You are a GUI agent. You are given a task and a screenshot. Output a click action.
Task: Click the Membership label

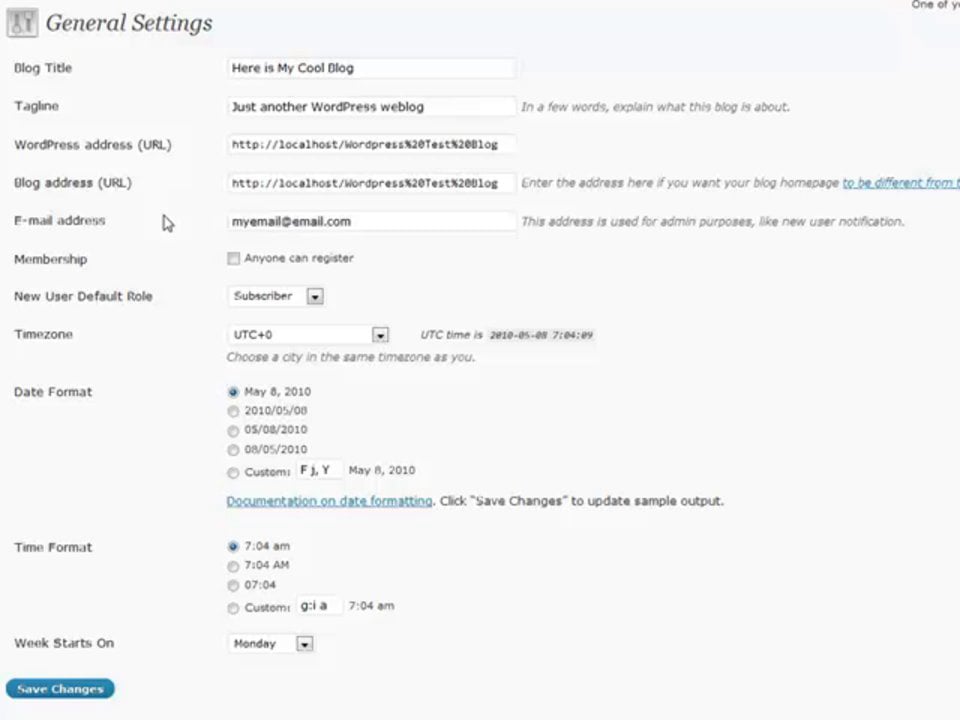(x=51, y=259)
